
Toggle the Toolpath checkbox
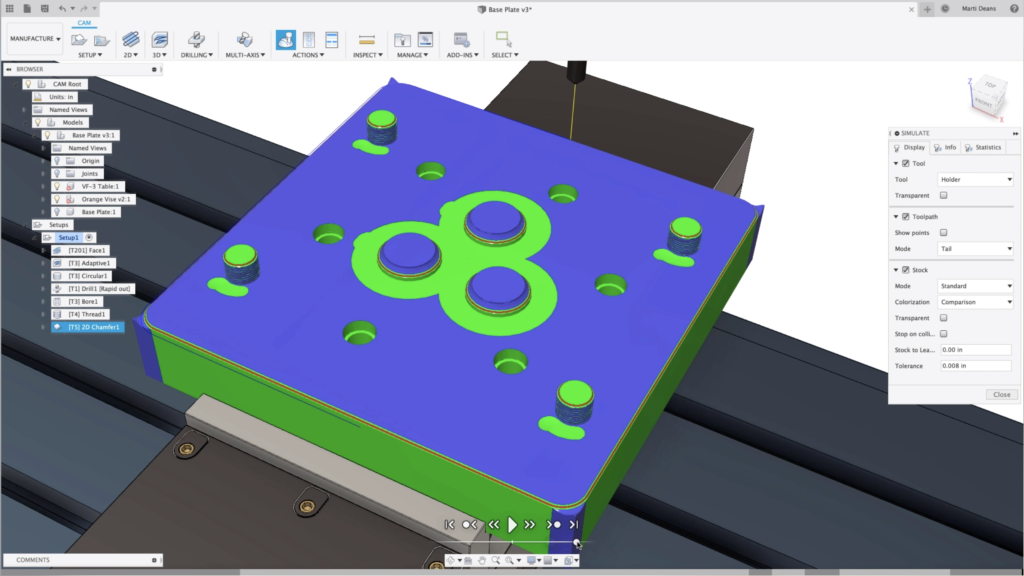[x=906, y=216]
